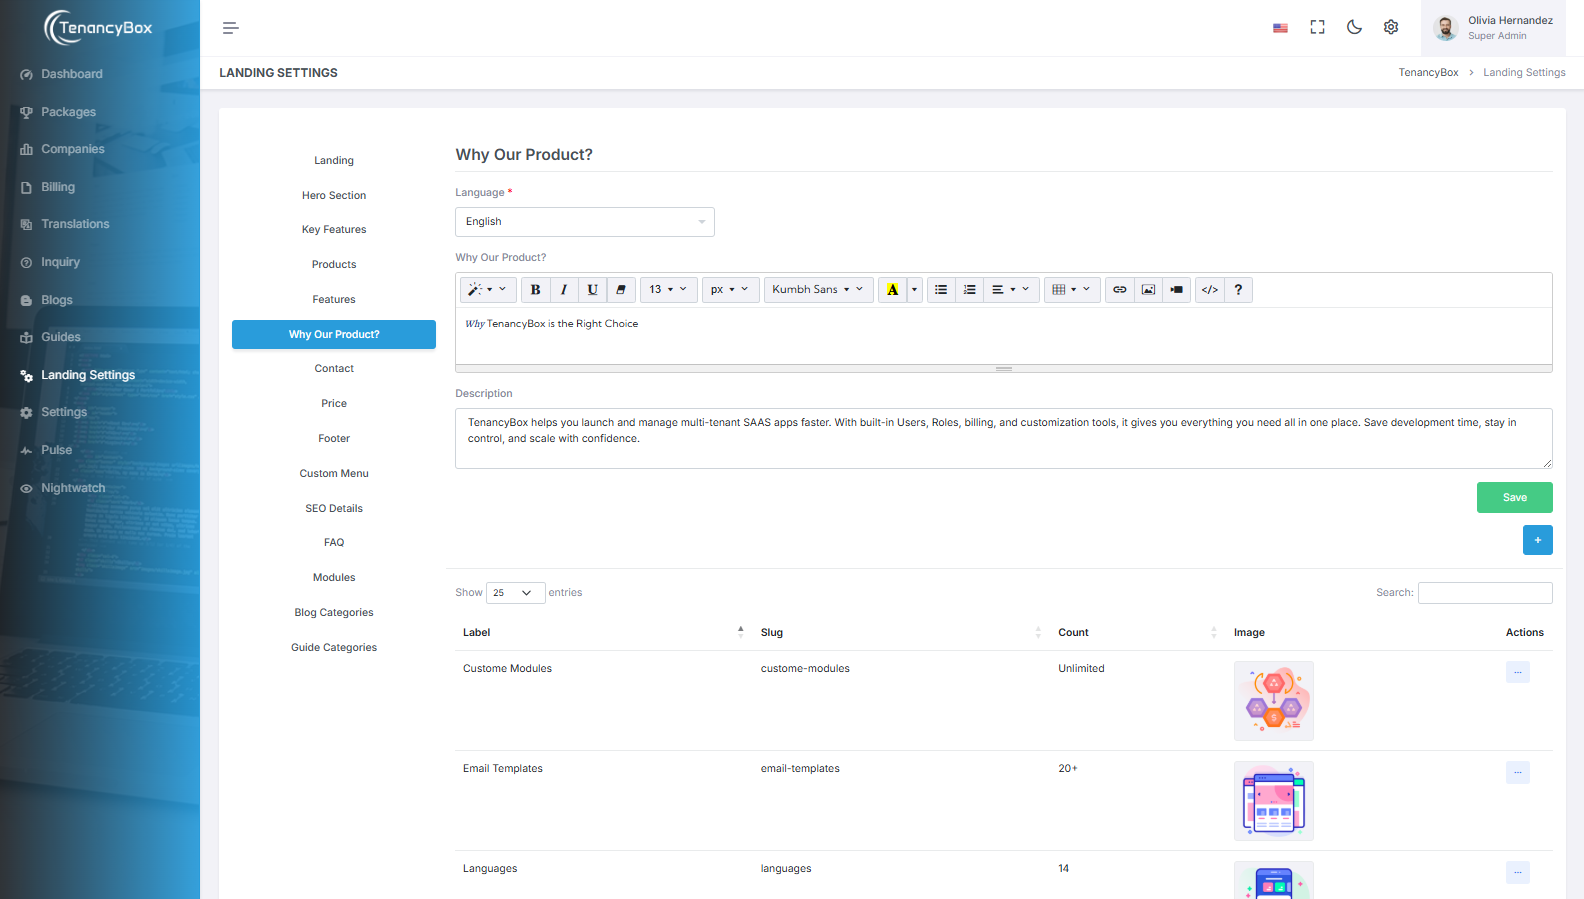Select the Landing settings tab
Screen dimensions: 1584x899
click(334, 160)
